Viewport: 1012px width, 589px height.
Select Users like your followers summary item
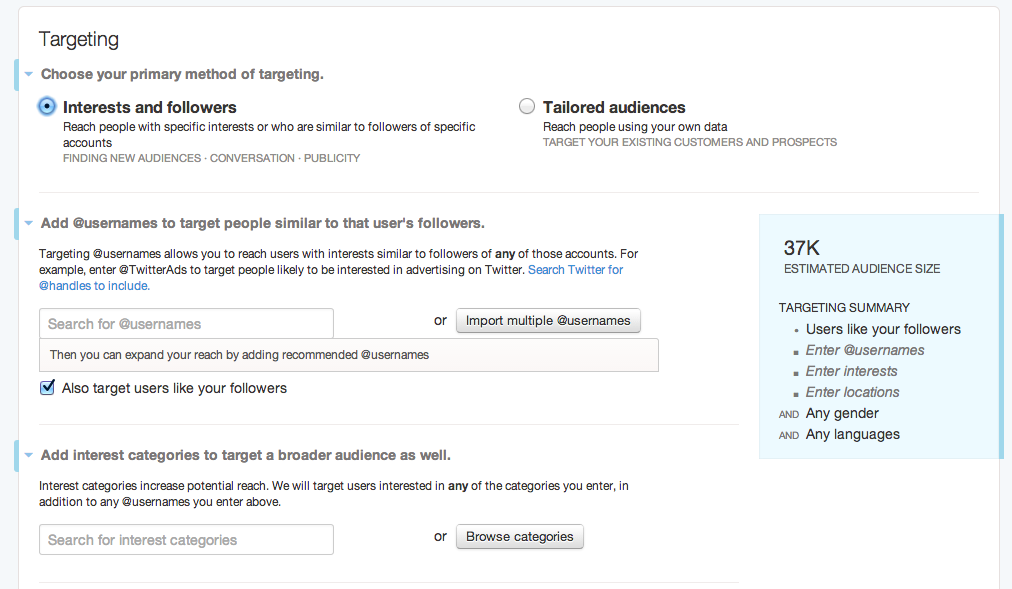882,329
